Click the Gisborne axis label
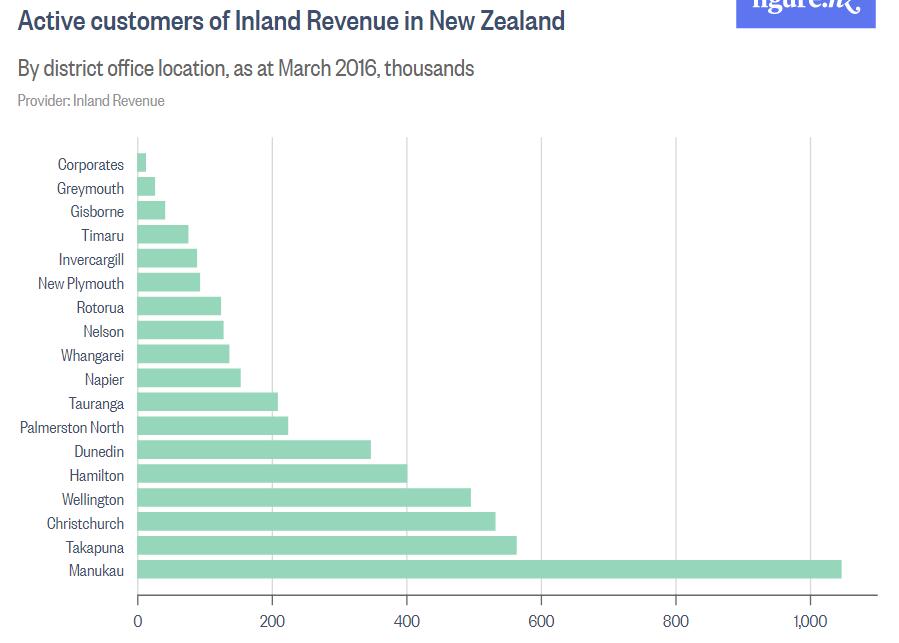 [97, 211]
